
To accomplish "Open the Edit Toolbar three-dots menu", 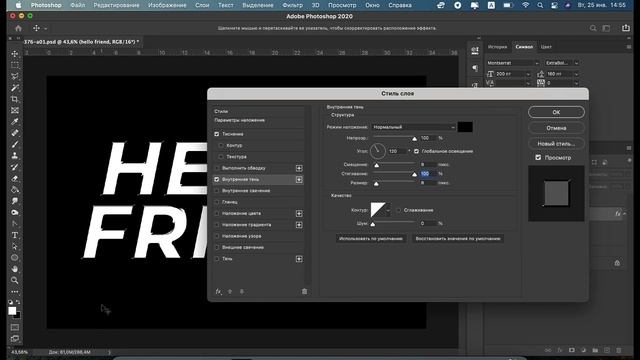I will tap(15, 292).
